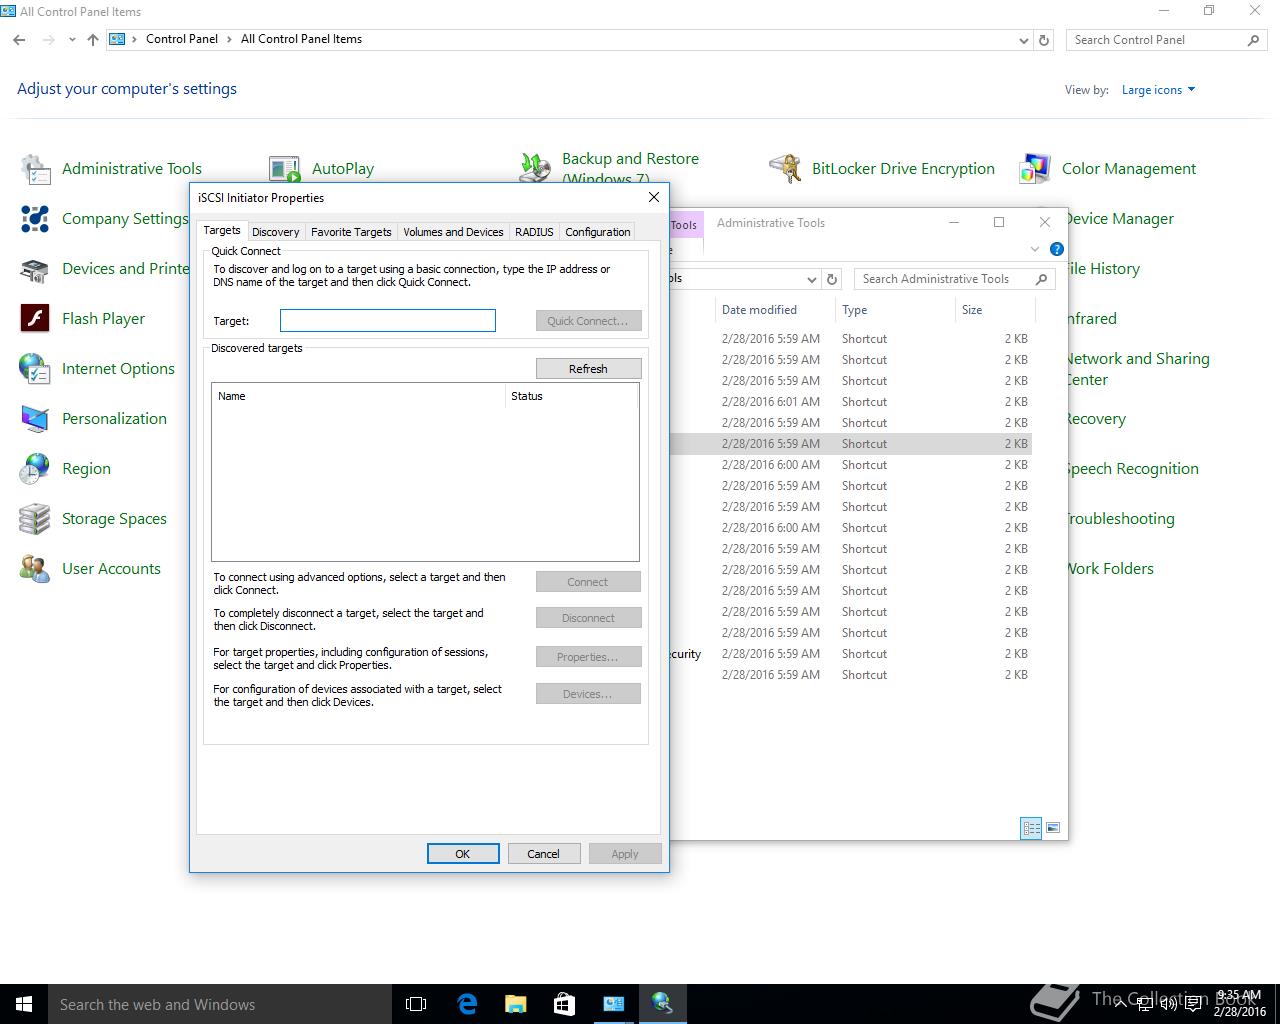
Task: Open the Speech Recognition link
Action: (1131, 469)
